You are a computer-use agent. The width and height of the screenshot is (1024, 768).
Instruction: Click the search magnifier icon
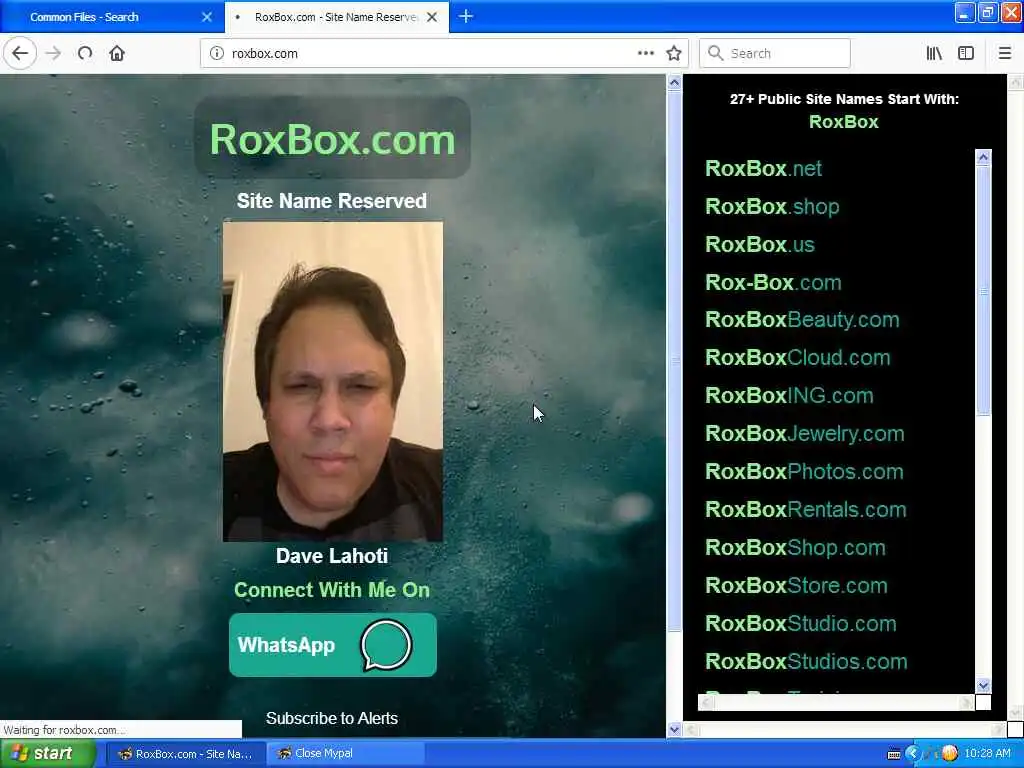click(x=716, y=53)
